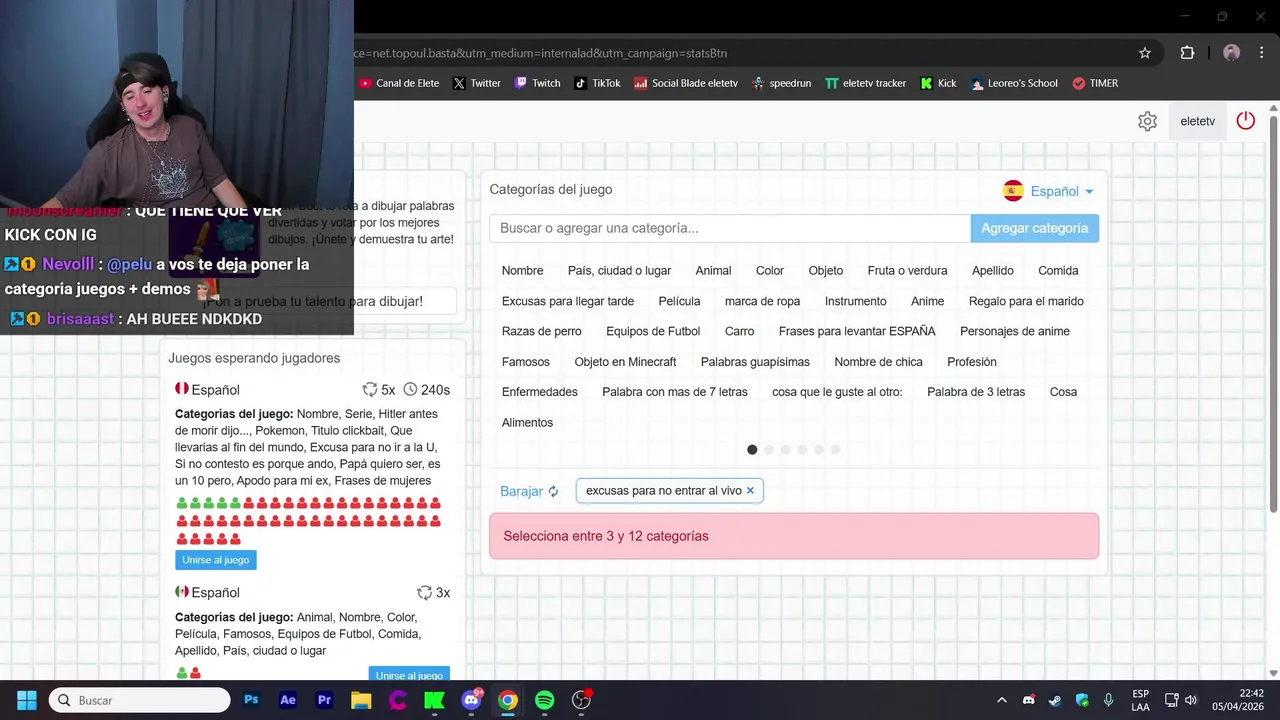Open TIMER bookmark

(1095, 83)
